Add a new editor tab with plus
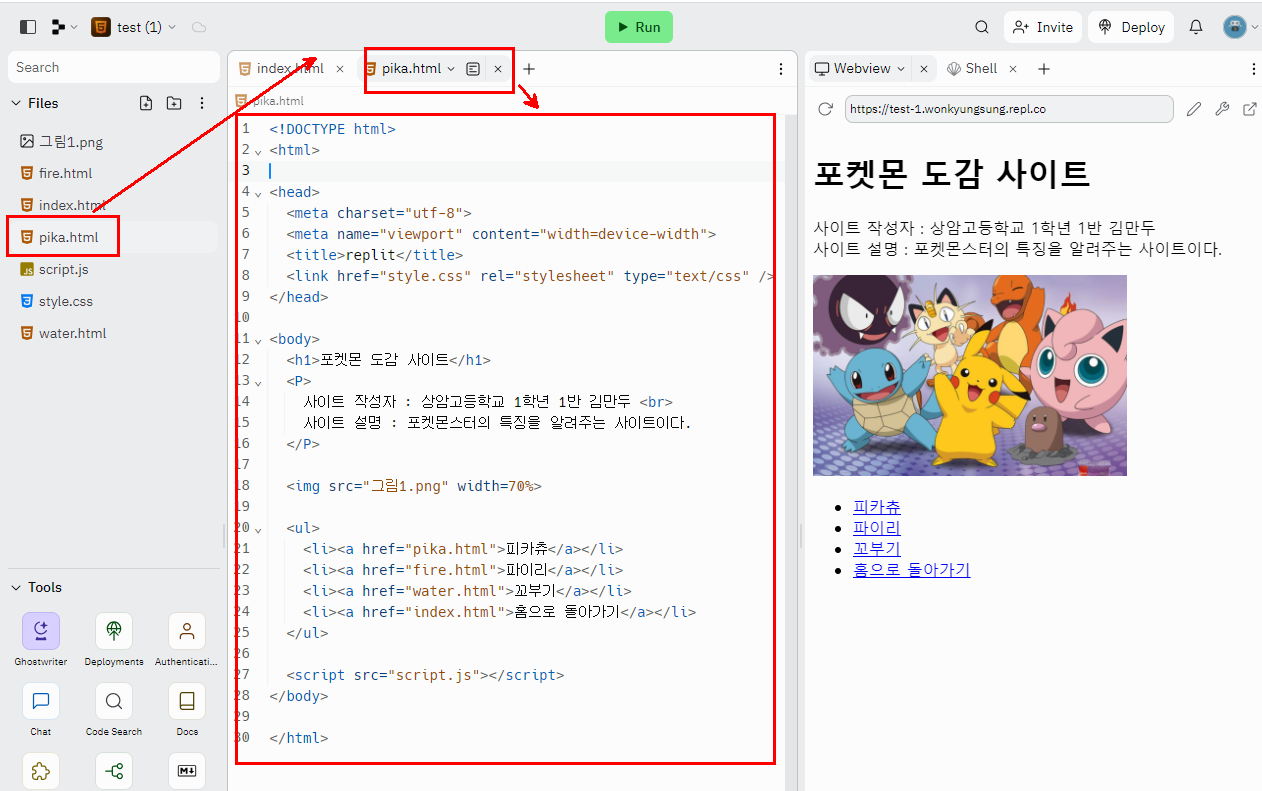Viewport: 1262px width, 791px height. [529, 69]
